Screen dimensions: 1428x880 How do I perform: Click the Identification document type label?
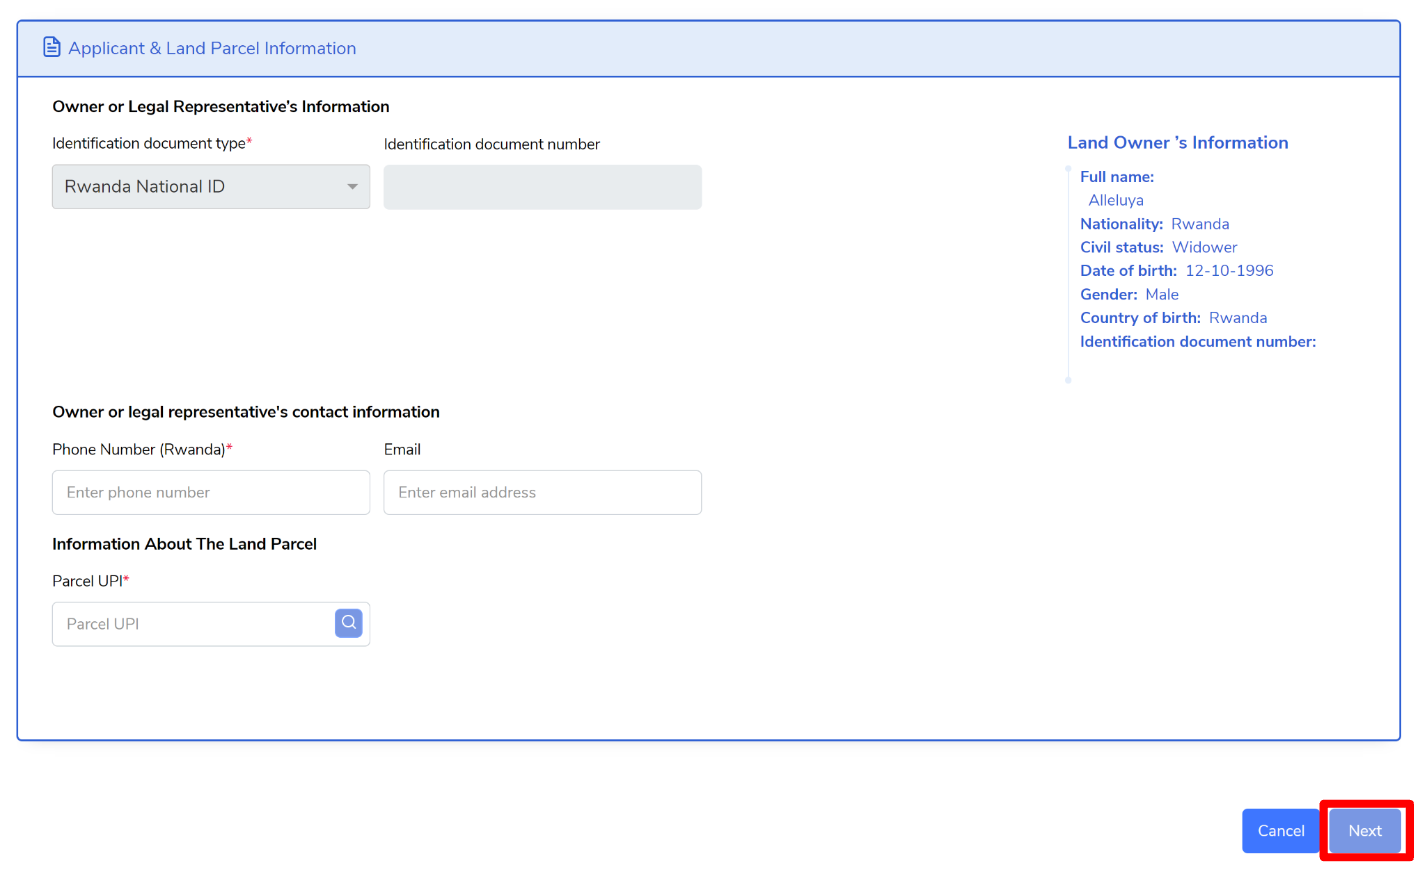[152, 144]
